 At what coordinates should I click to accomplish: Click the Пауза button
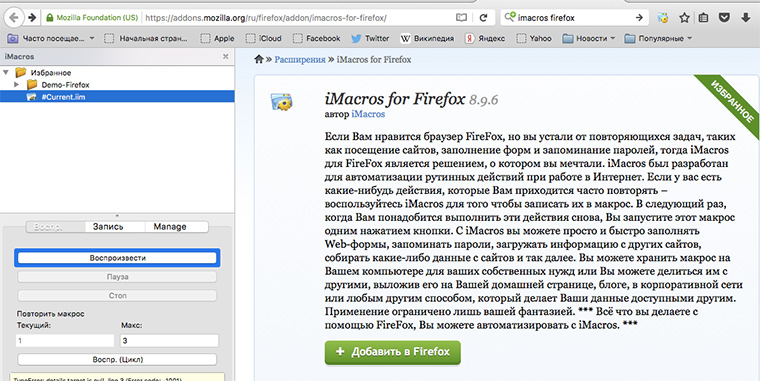coord(117,277)
